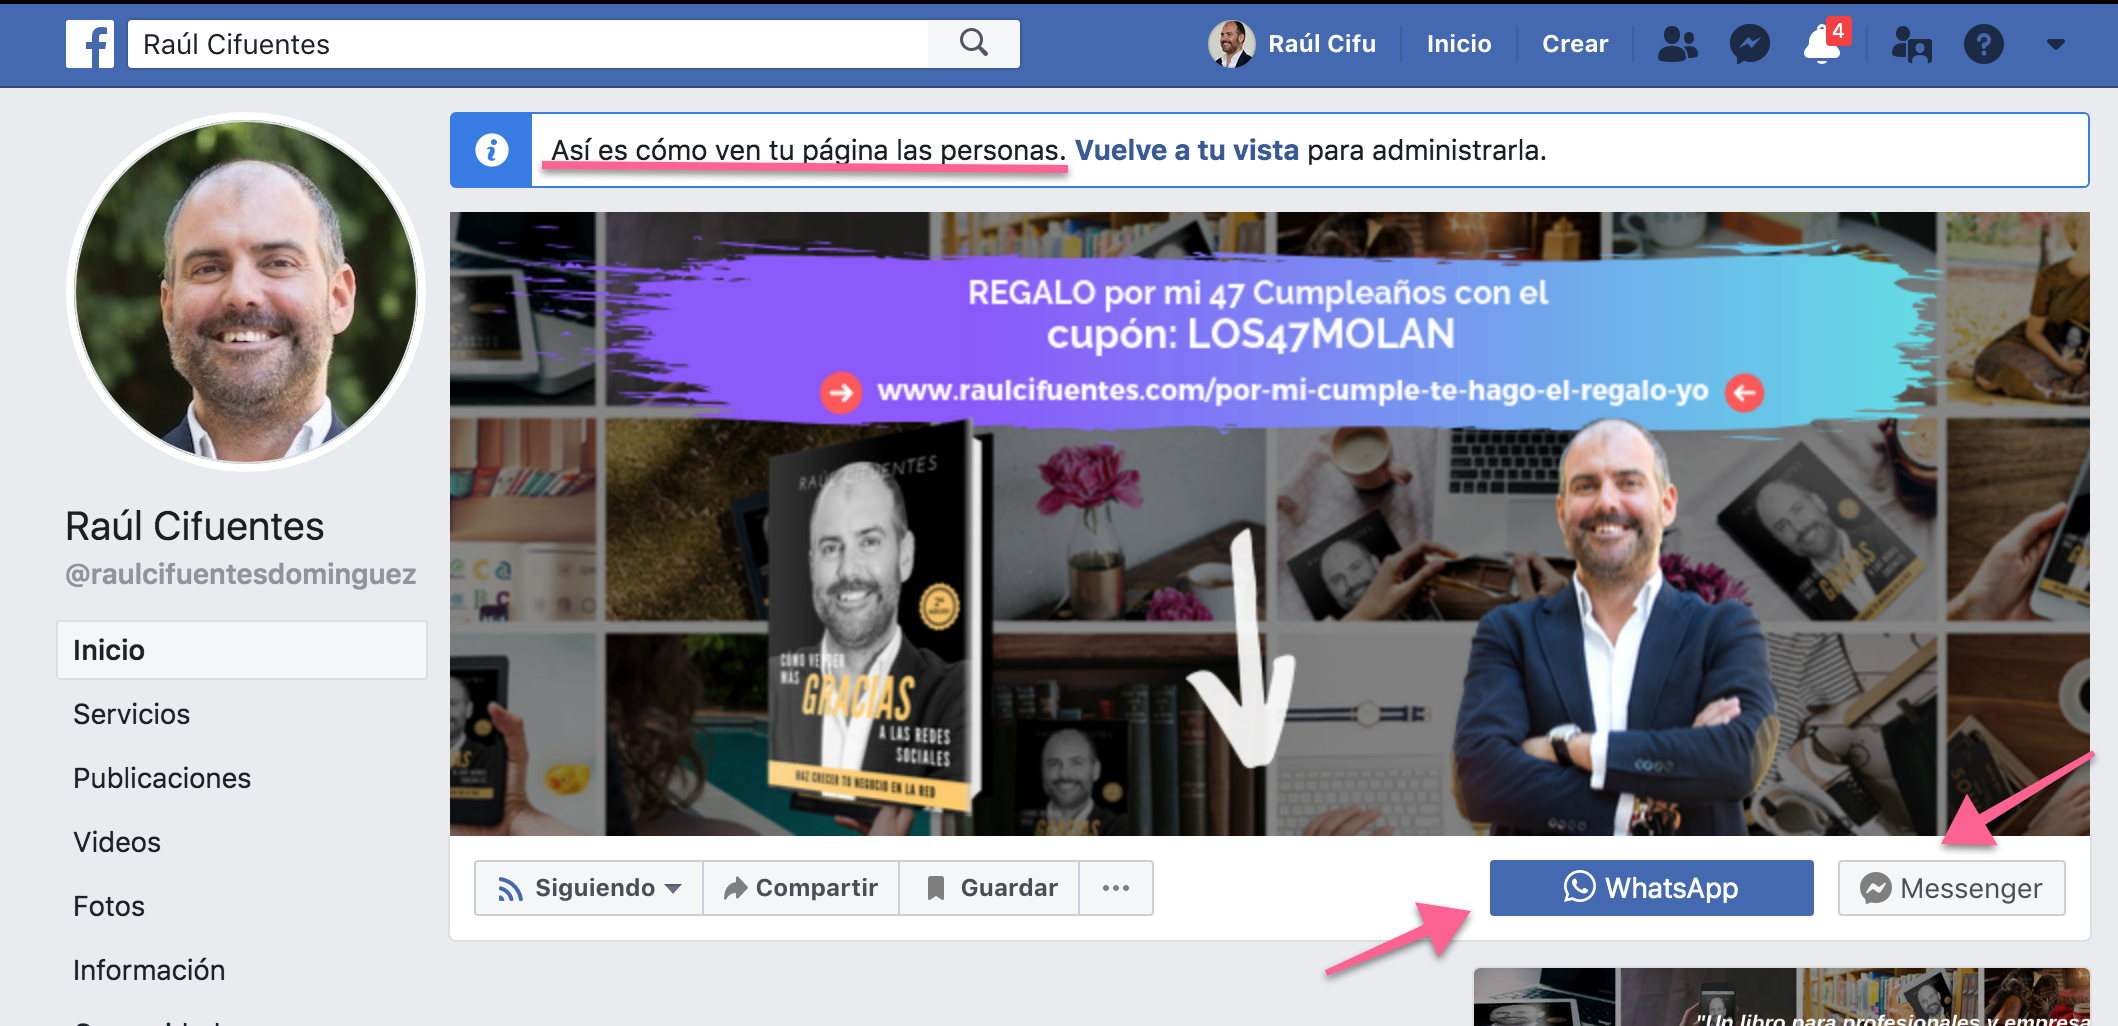
Task: Open the help question mark icon
Action: coord(1984,44)
